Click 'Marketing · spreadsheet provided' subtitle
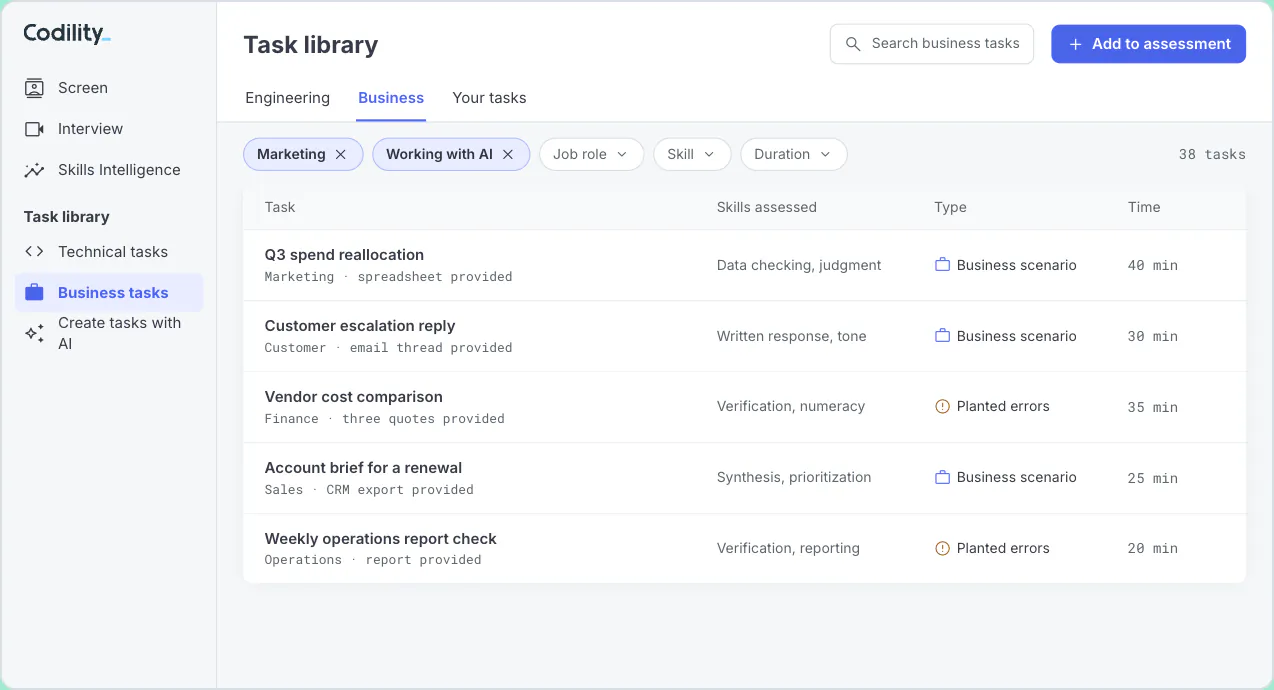 point(388,277)
